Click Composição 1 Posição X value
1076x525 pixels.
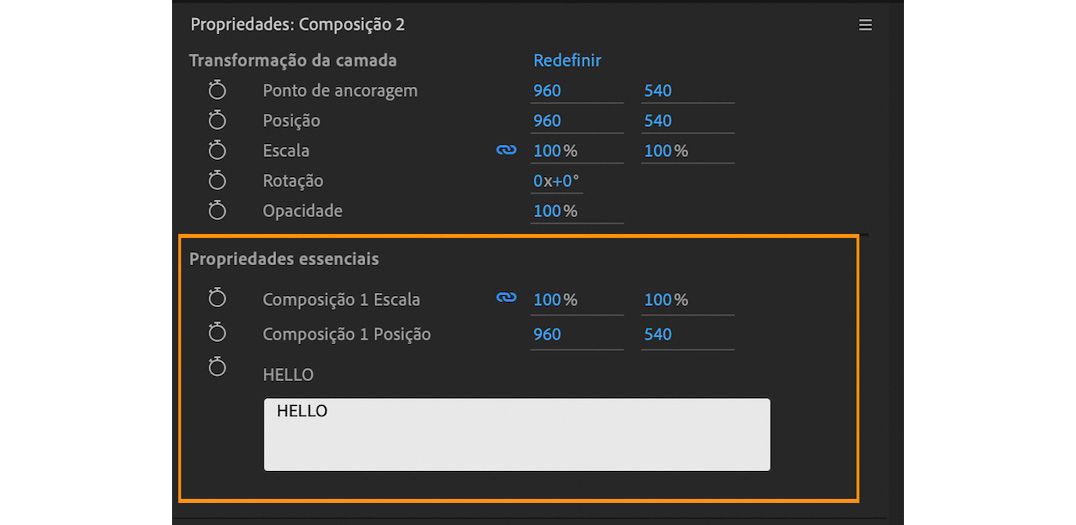pyautogui.click(x=547, y=334)
